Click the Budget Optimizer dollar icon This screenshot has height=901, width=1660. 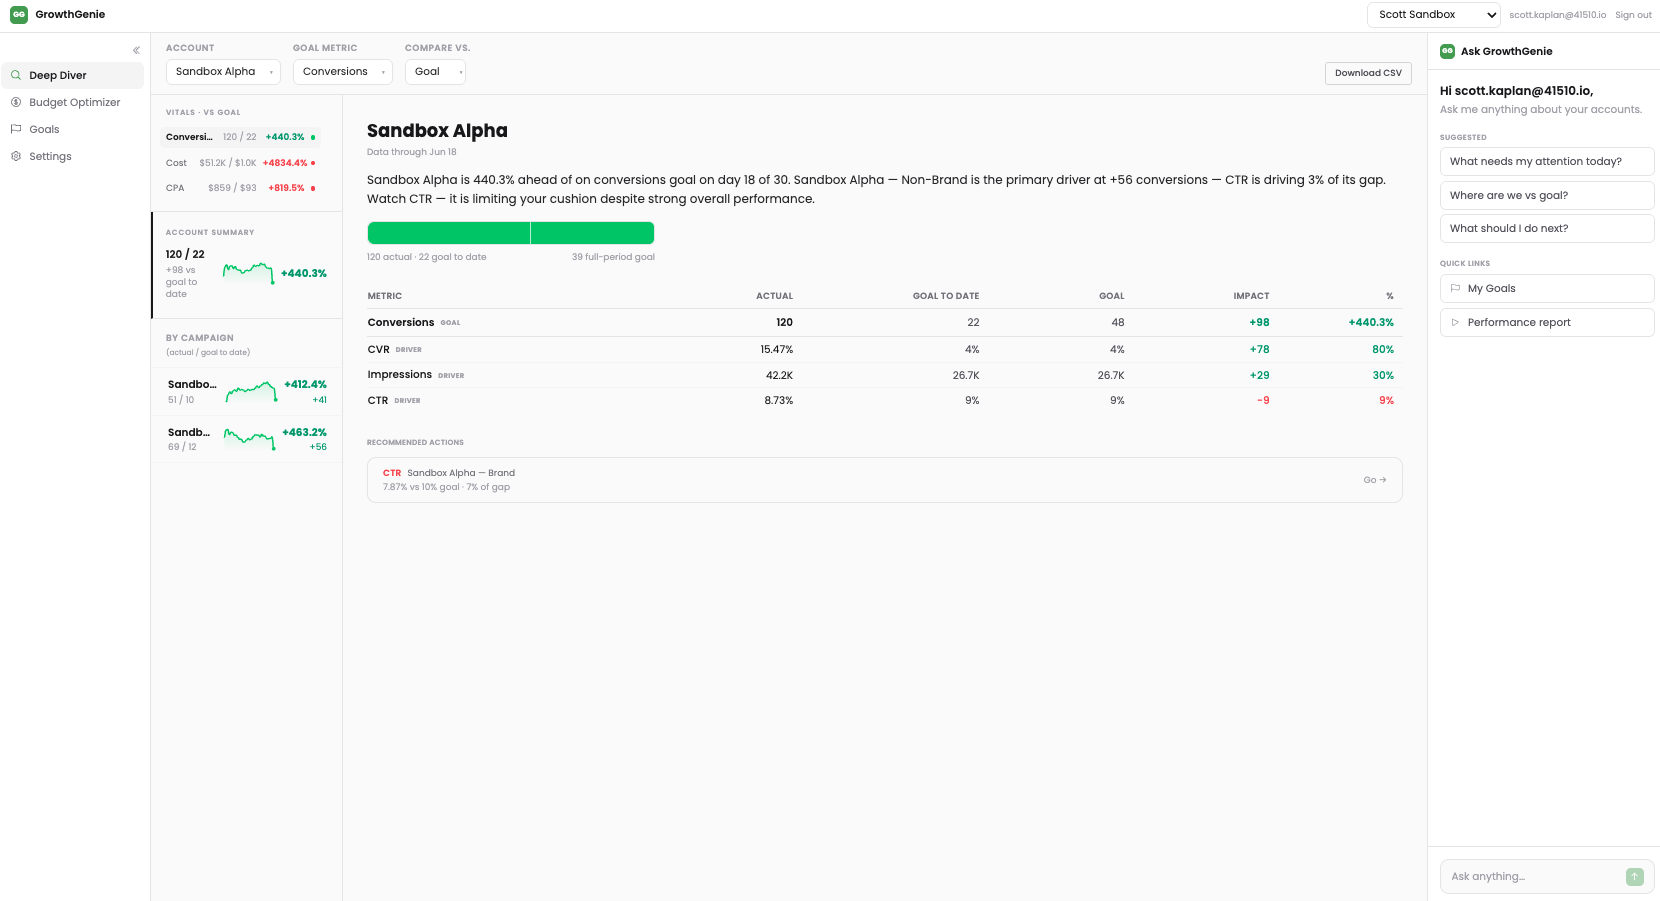click(16, 102)
